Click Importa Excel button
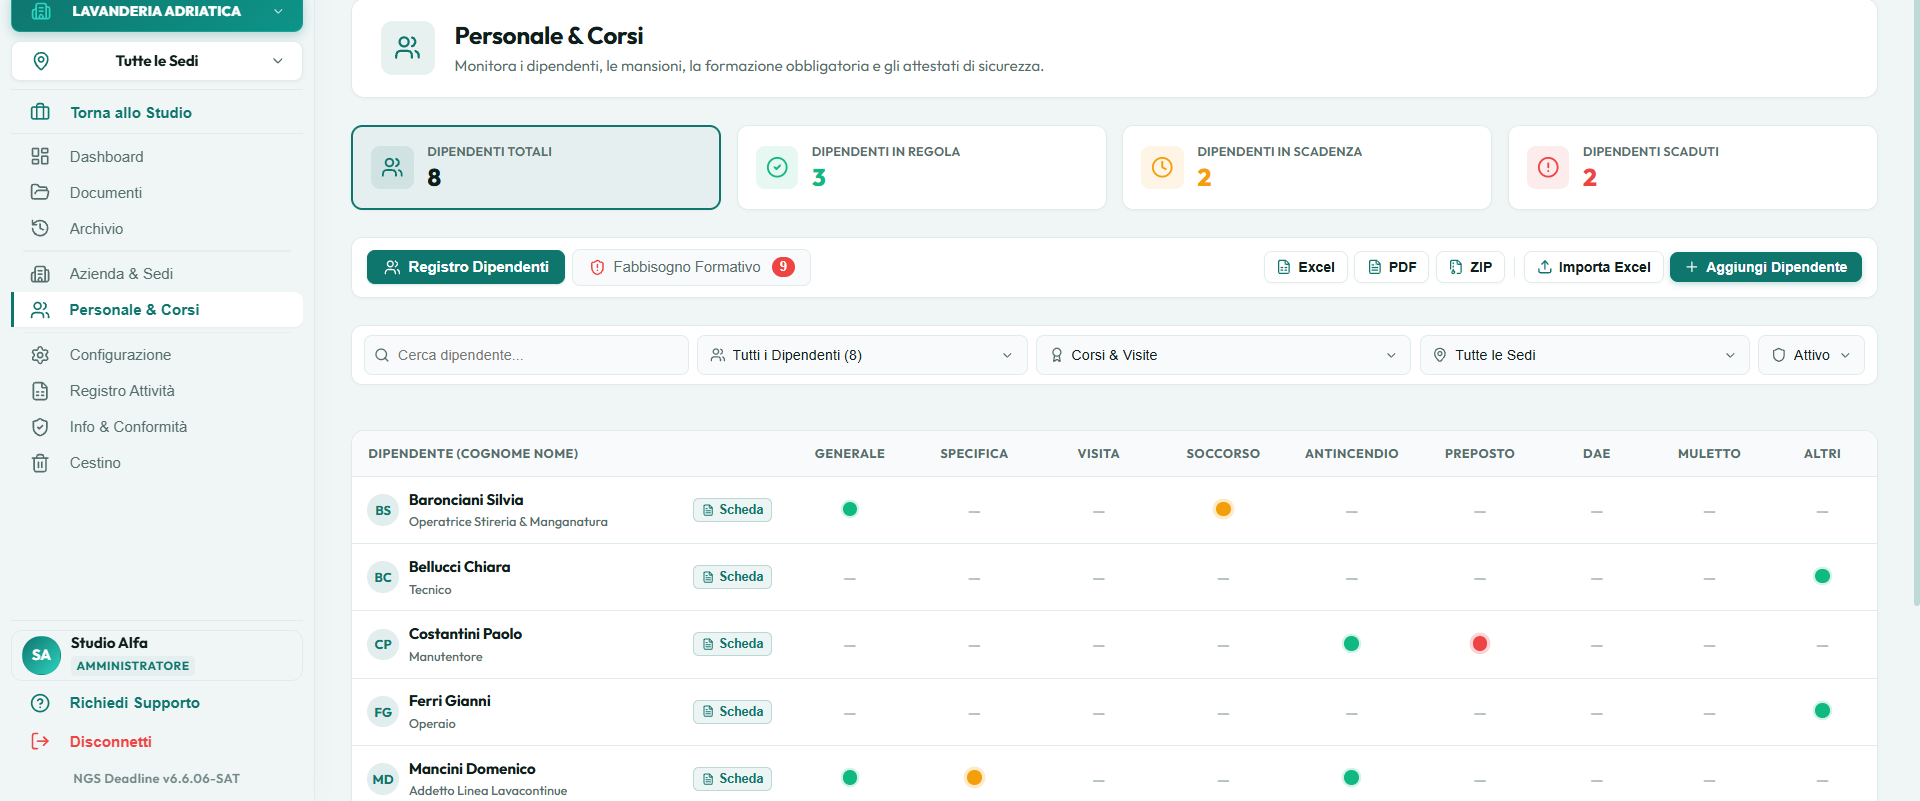Viewport: 1920px width, 801px height. 1594,267
